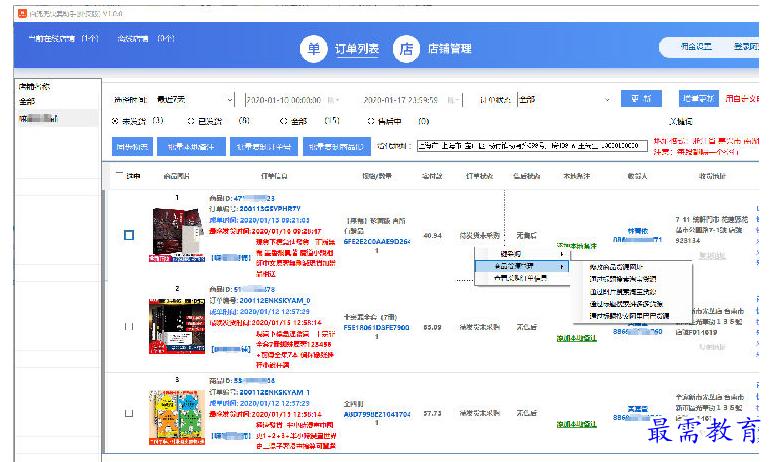The width and height of the screenshot is (769, 462).
Task: Click order number 200113GSVPHR7V
Action: [x=270, y=208]
